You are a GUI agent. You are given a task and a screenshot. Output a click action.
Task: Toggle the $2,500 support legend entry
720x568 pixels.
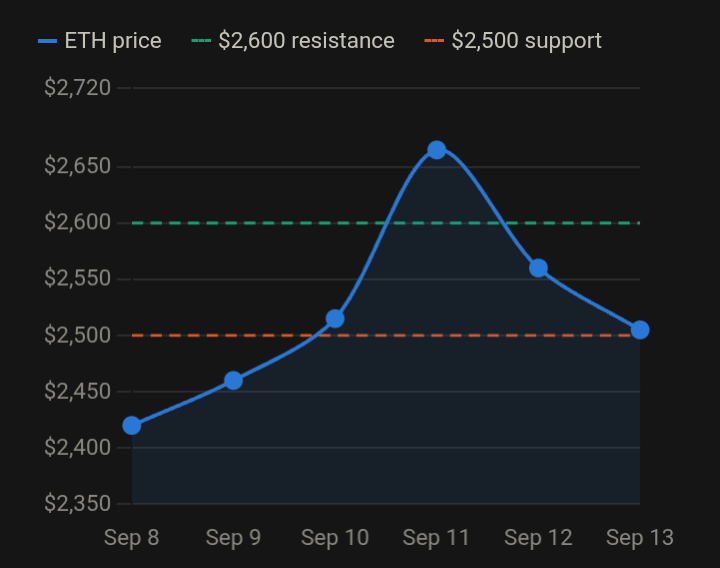tap(513, 41)
